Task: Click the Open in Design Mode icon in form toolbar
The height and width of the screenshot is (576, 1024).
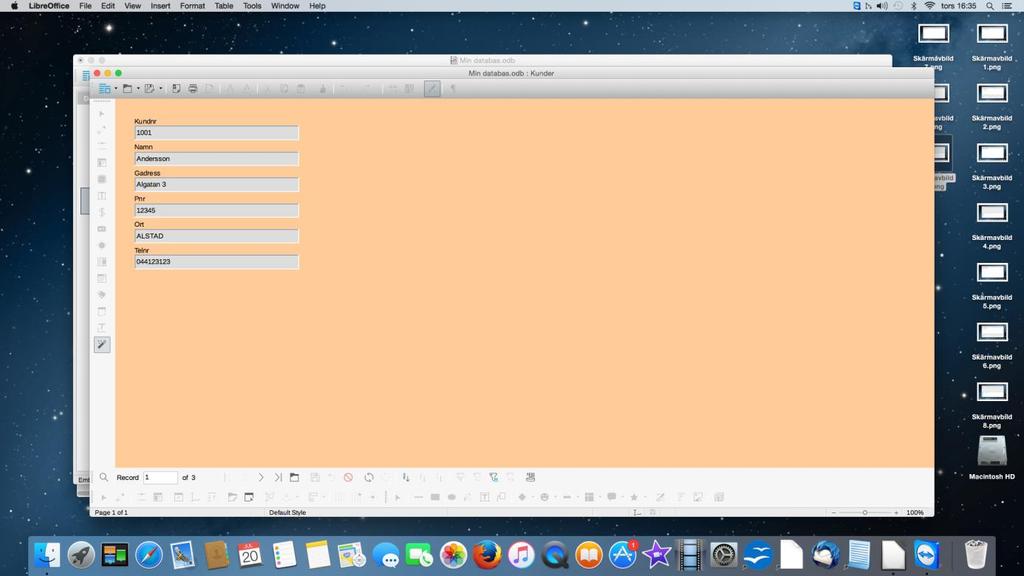Action: [x=249, y=497]
